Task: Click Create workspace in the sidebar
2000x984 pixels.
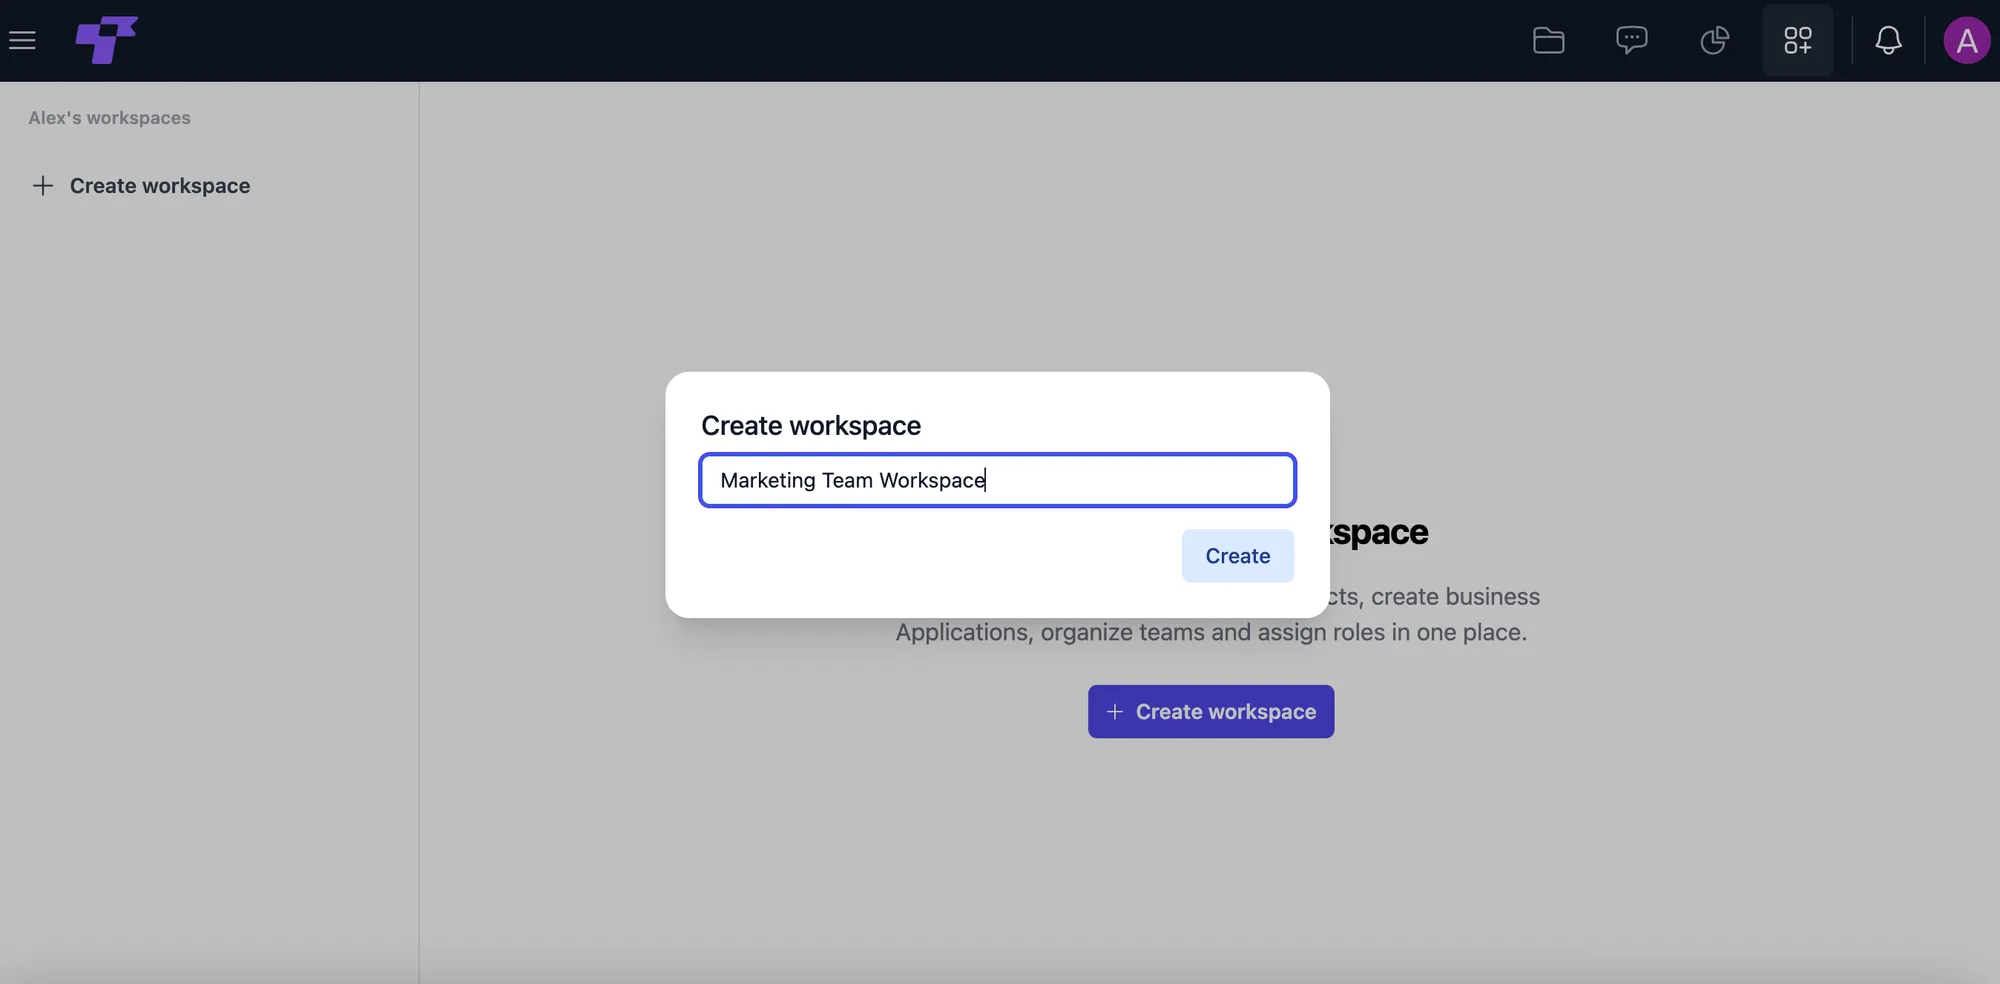Action: point(141,186)
